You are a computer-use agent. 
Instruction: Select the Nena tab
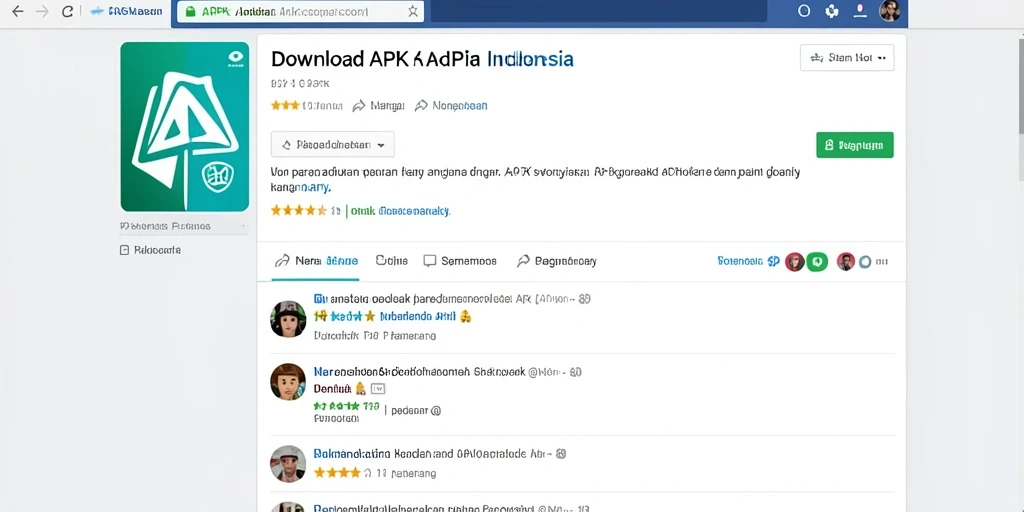pyautogui.click(x=317, y=261)
